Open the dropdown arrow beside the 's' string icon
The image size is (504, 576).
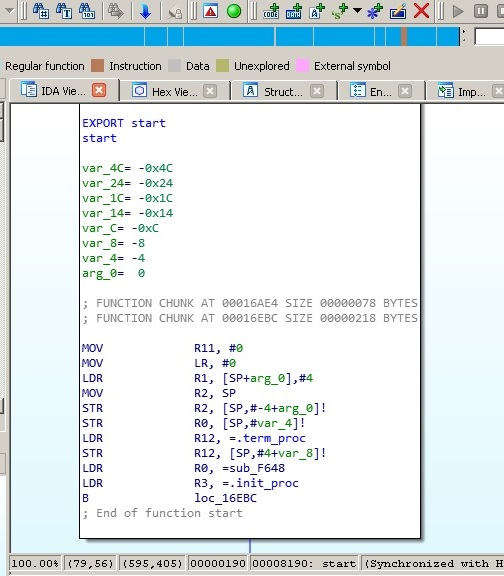[357, 11]
